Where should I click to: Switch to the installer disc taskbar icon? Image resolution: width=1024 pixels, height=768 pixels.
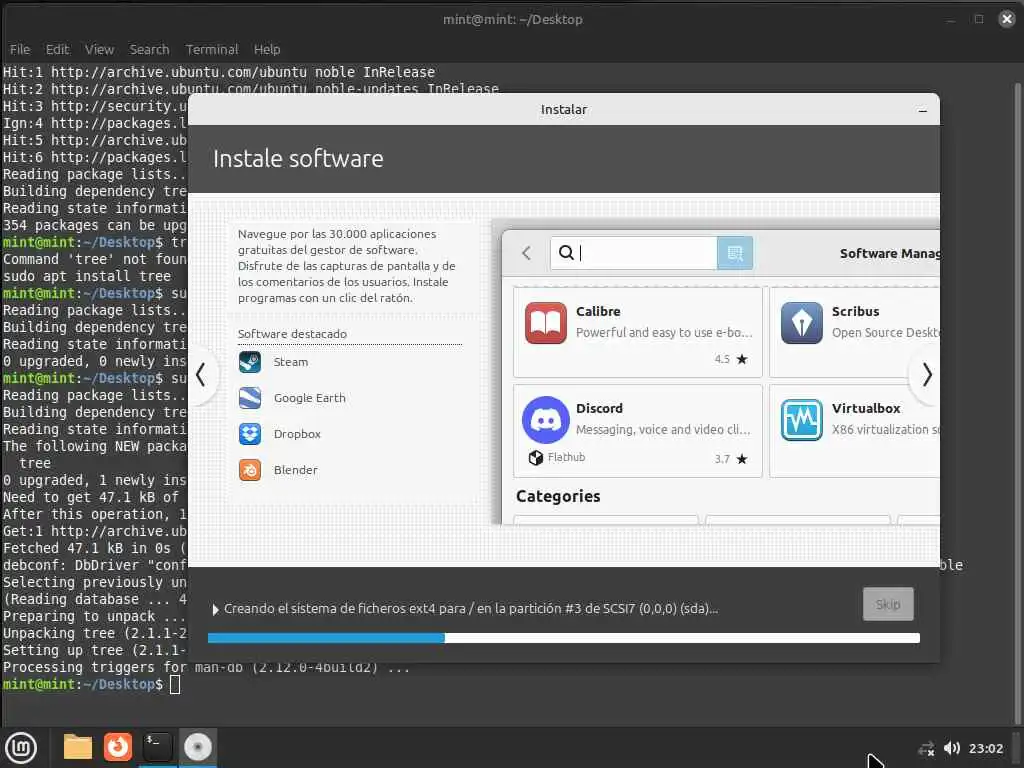[x=197, y=747]
